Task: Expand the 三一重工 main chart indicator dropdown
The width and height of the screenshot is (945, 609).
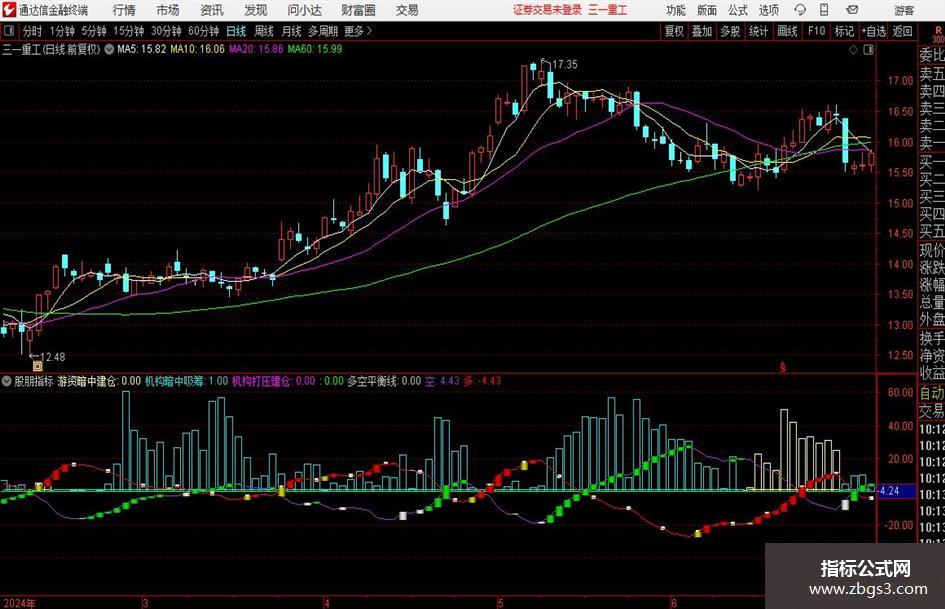Action: coord(109,49)
